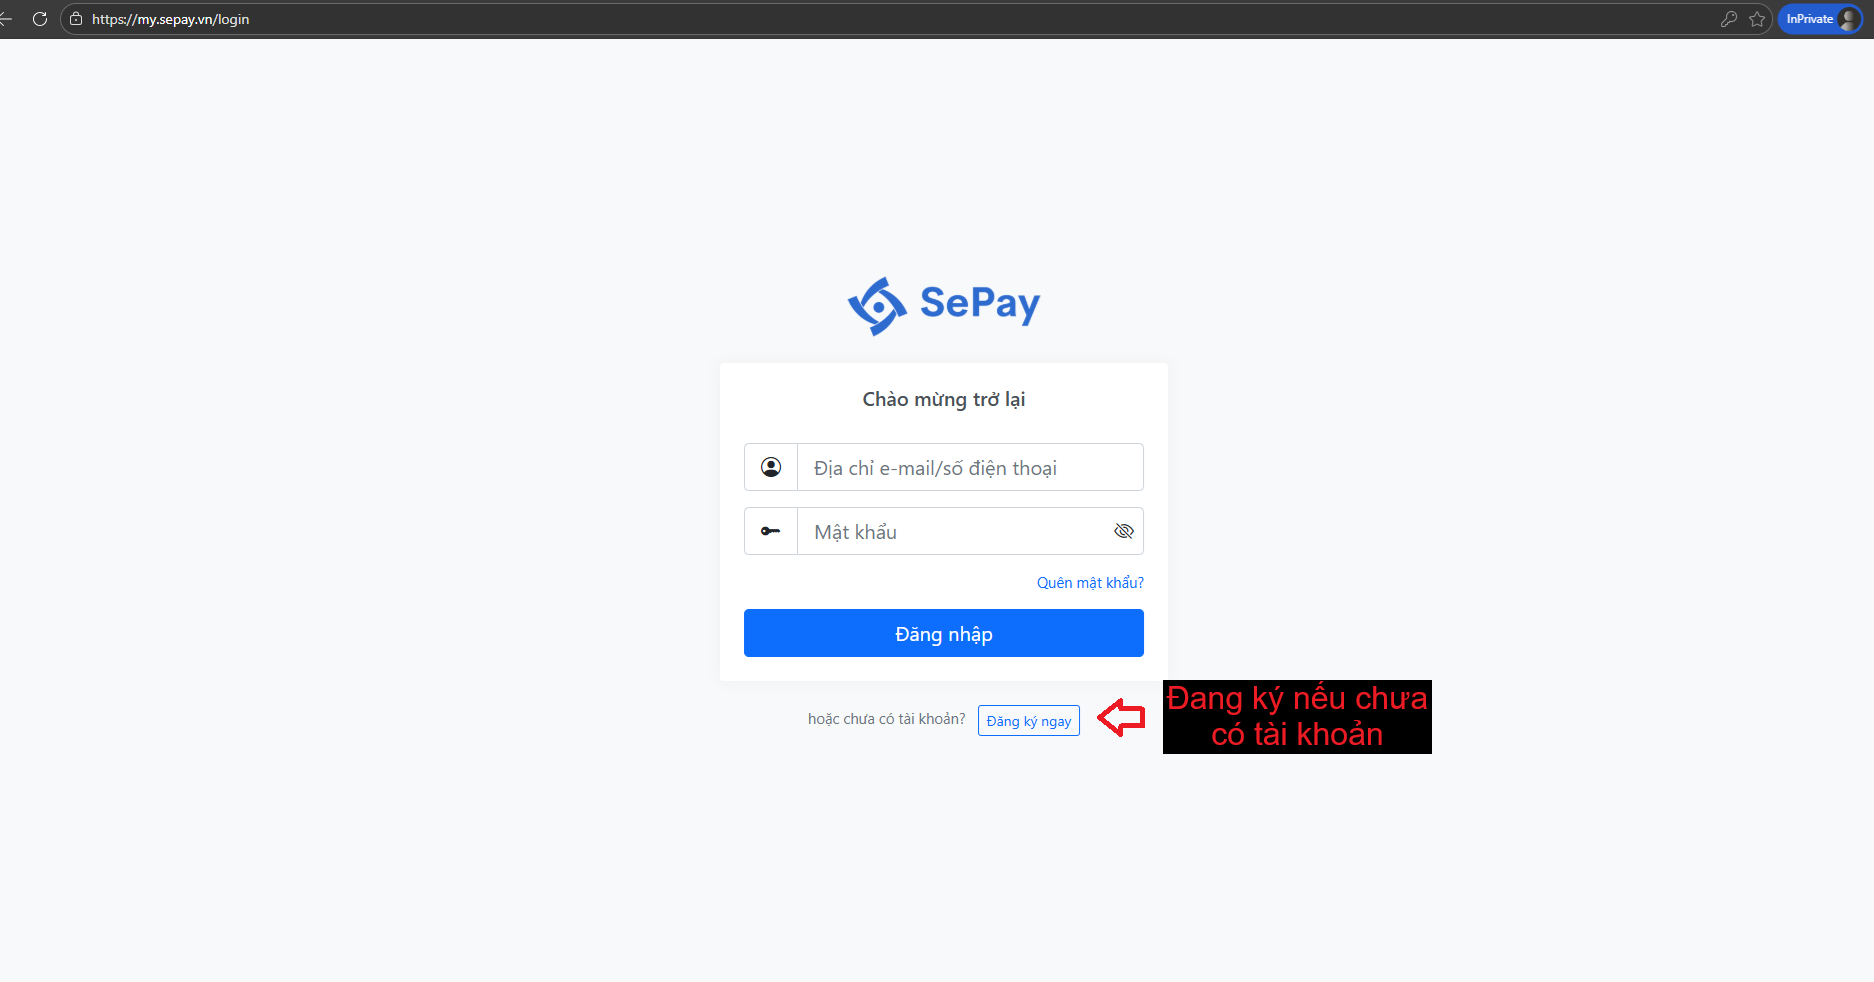
Task: Click the user avatar icon beside the e-mail field
Action: point(771,467)
